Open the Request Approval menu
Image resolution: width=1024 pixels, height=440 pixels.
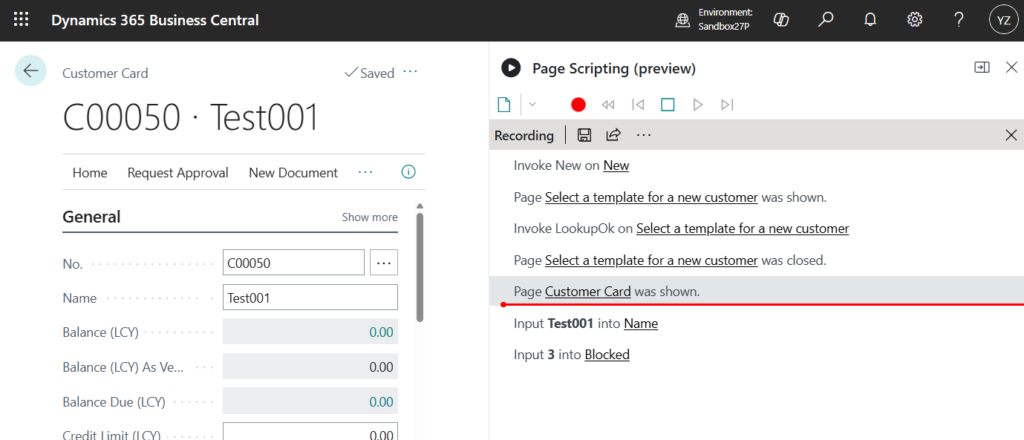click(178, 172)
